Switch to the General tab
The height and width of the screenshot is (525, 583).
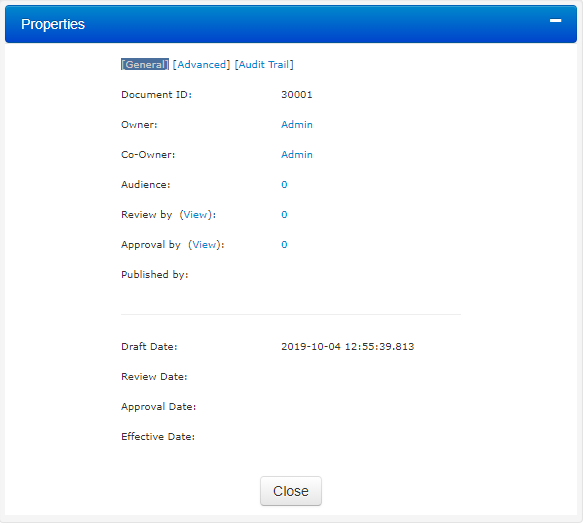[x=145, y=65]
